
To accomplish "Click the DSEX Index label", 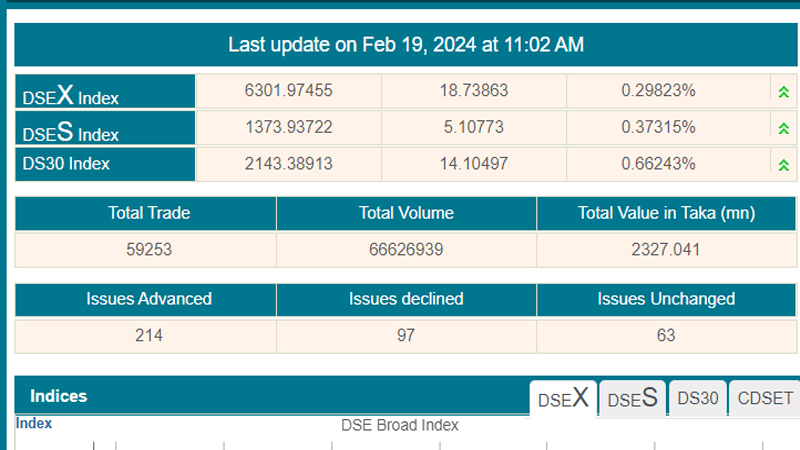I will pyautogui.click(x=71, y=95).
